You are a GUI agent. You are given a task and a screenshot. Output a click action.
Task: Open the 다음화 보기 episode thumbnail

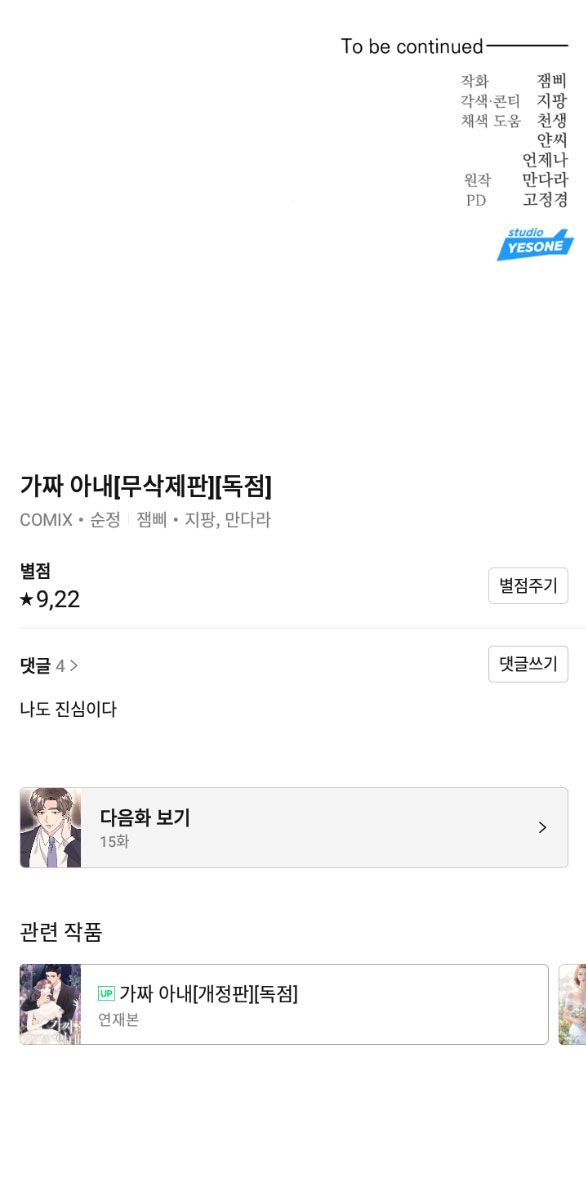50,828
